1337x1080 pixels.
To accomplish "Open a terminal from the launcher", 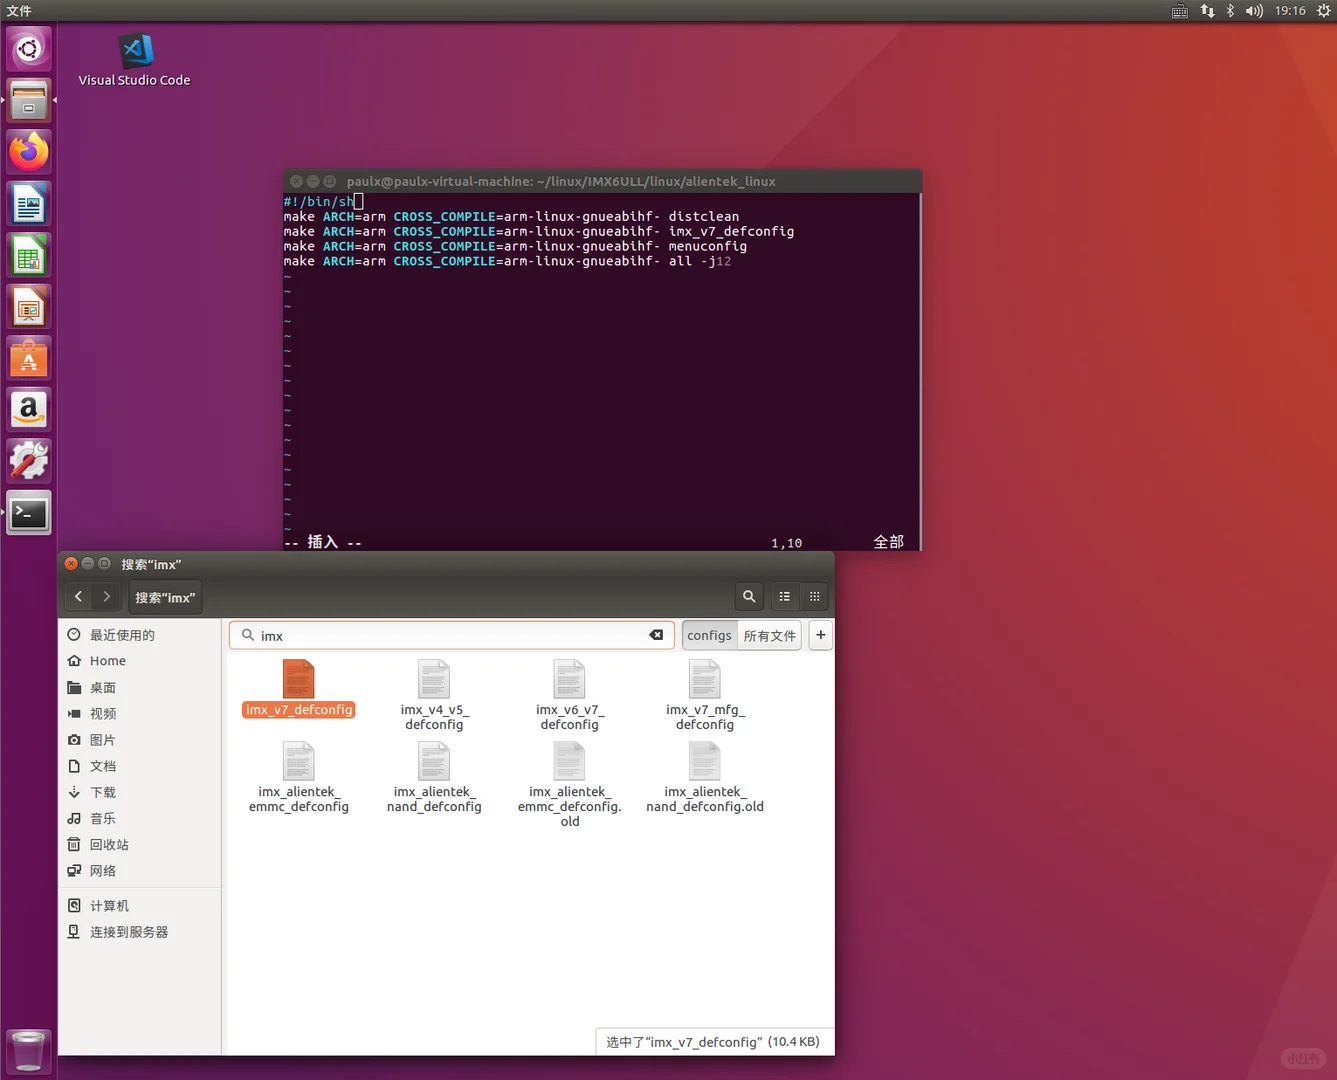I will tap(28, 513).
